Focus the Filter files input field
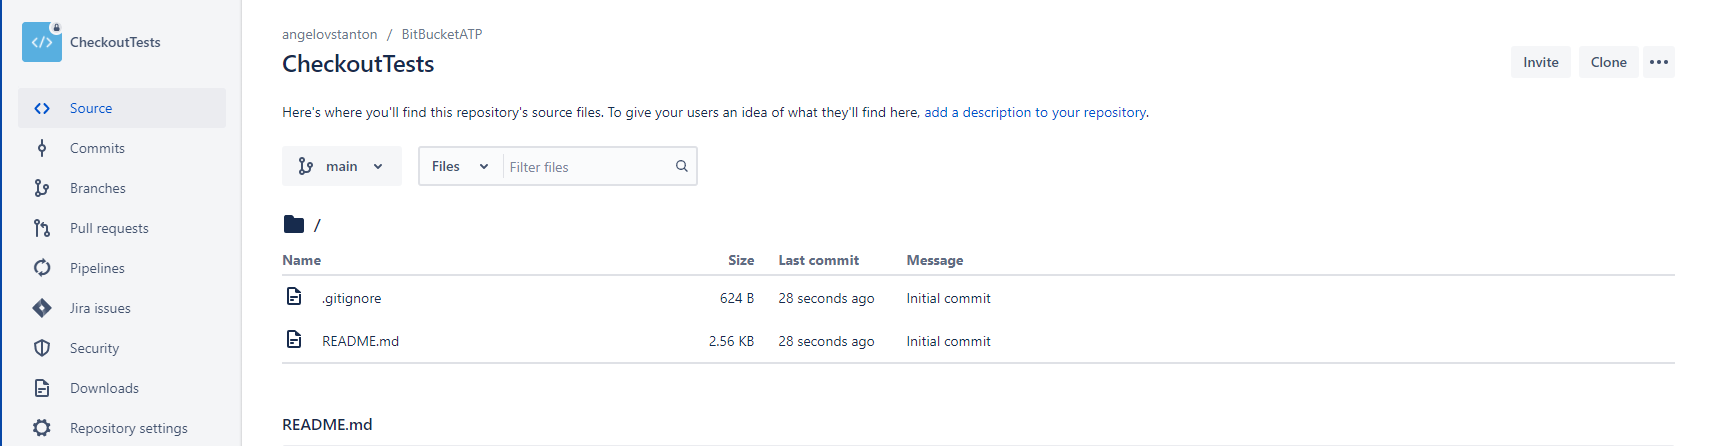Image resolution: width=1714 pixels, height=446 pixels. pos(588,167)
